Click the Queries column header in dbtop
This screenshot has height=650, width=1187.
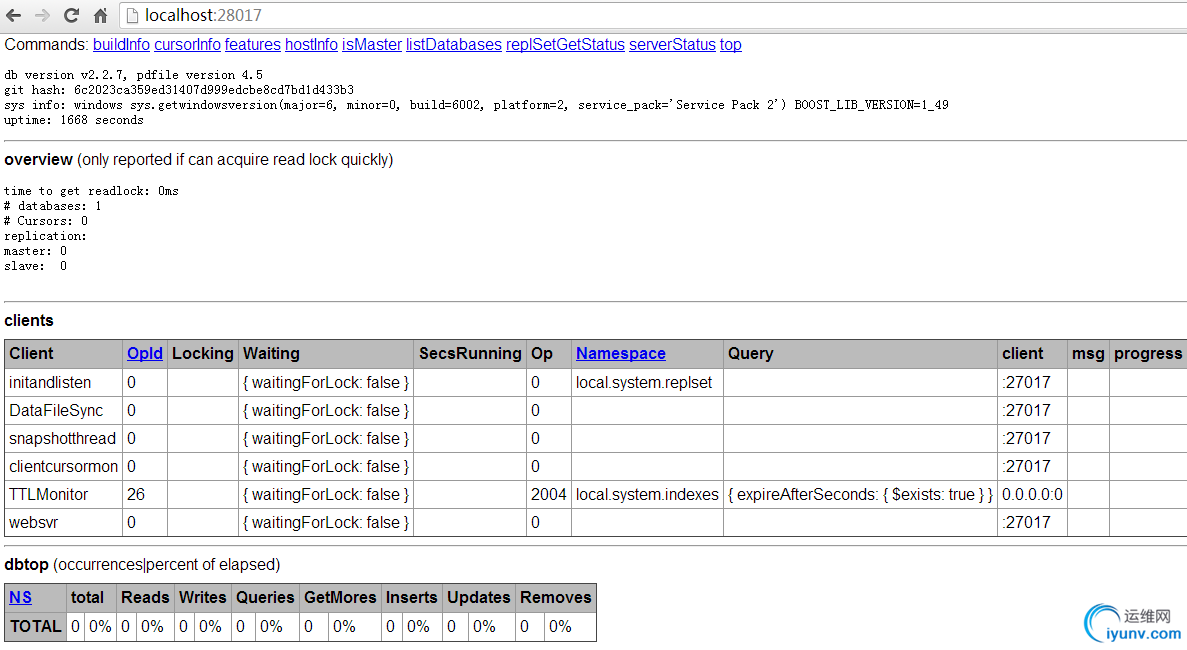[265, 598]
